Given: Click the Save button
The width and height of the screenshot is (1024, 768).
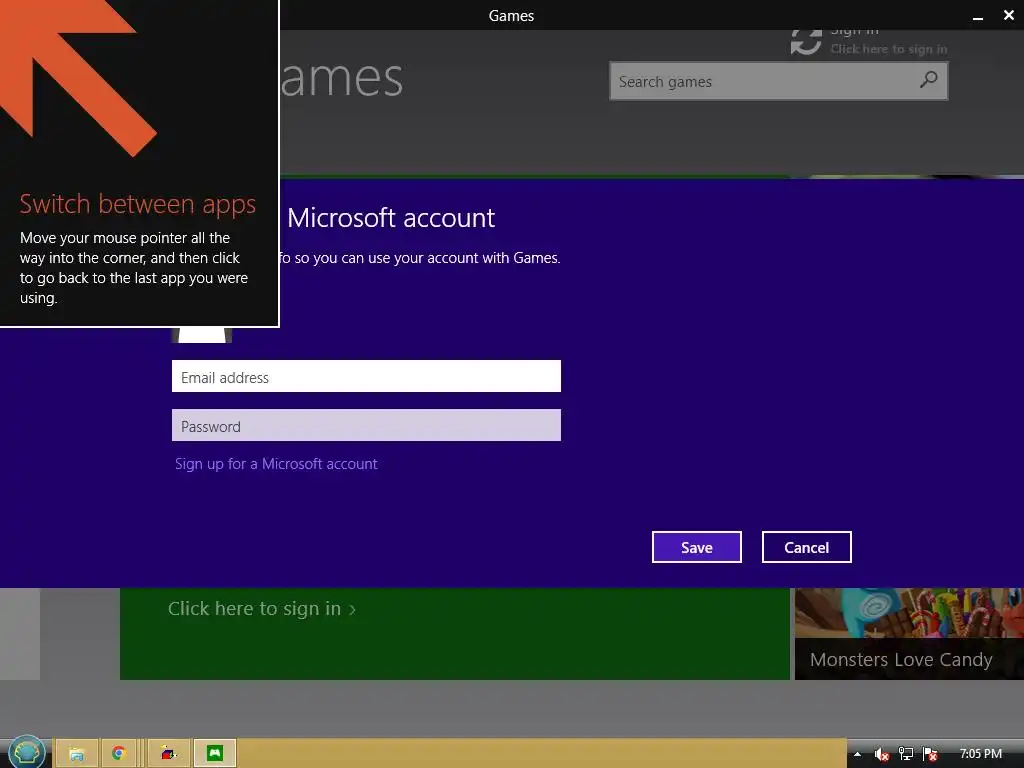Looking at the screenshot, I should coord(696,547).
